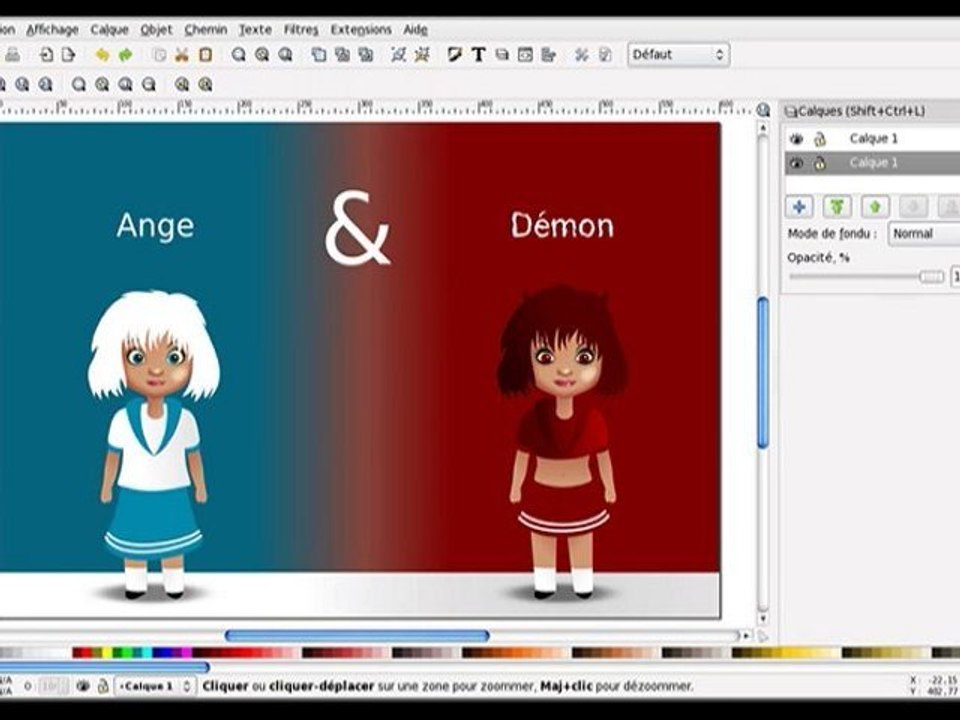Click the white-haired angel character
The image size is (960, 720).
point(154,444)
